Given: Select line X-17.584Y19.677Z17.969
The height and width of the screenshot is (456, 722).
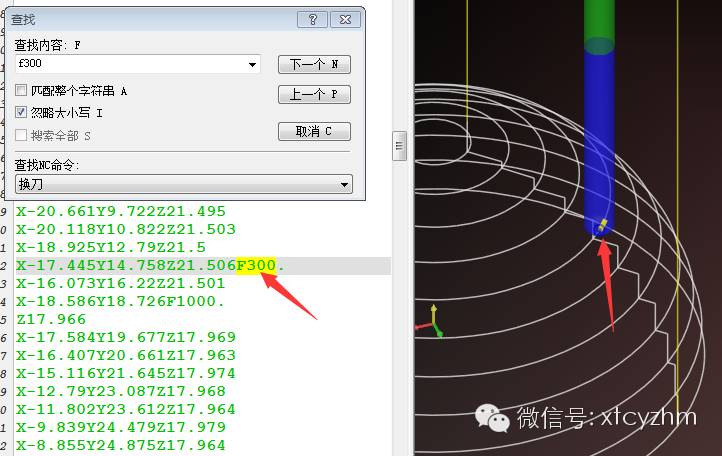Looking at the screenshot, I should tap(126, 337).
